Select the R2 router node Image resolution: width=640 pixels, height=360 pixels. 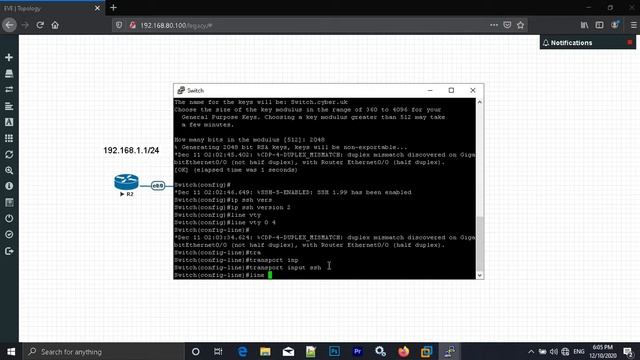click(x=126, y=182)
